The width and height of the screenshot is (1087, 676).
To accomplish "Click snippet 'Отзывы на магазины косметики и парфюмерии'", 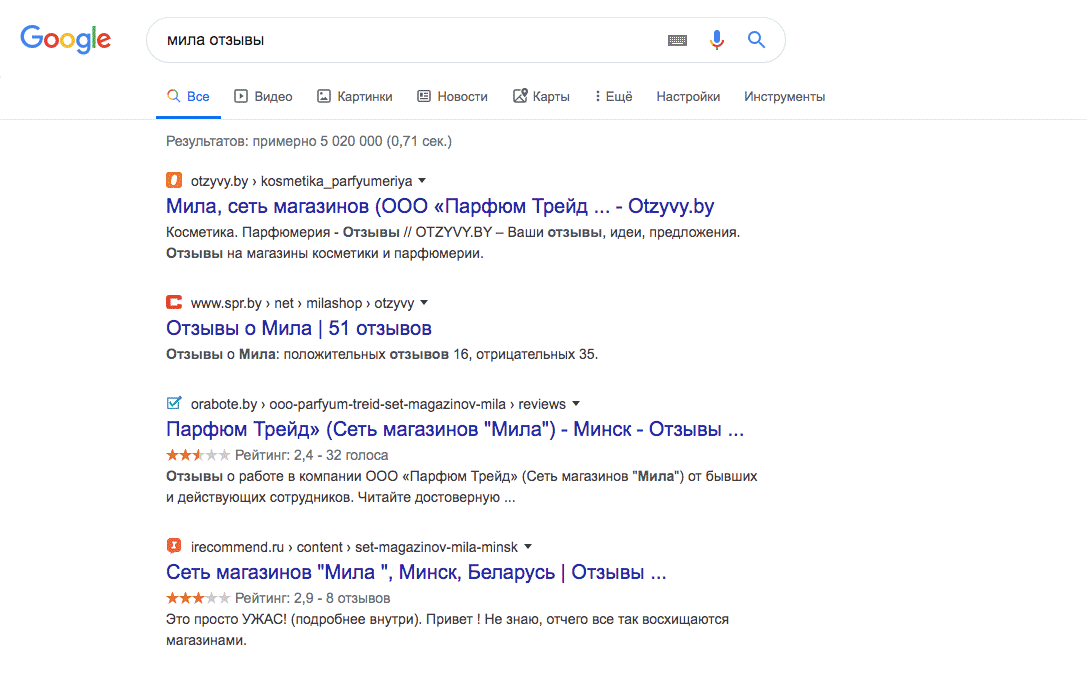I will click(324, 253).
